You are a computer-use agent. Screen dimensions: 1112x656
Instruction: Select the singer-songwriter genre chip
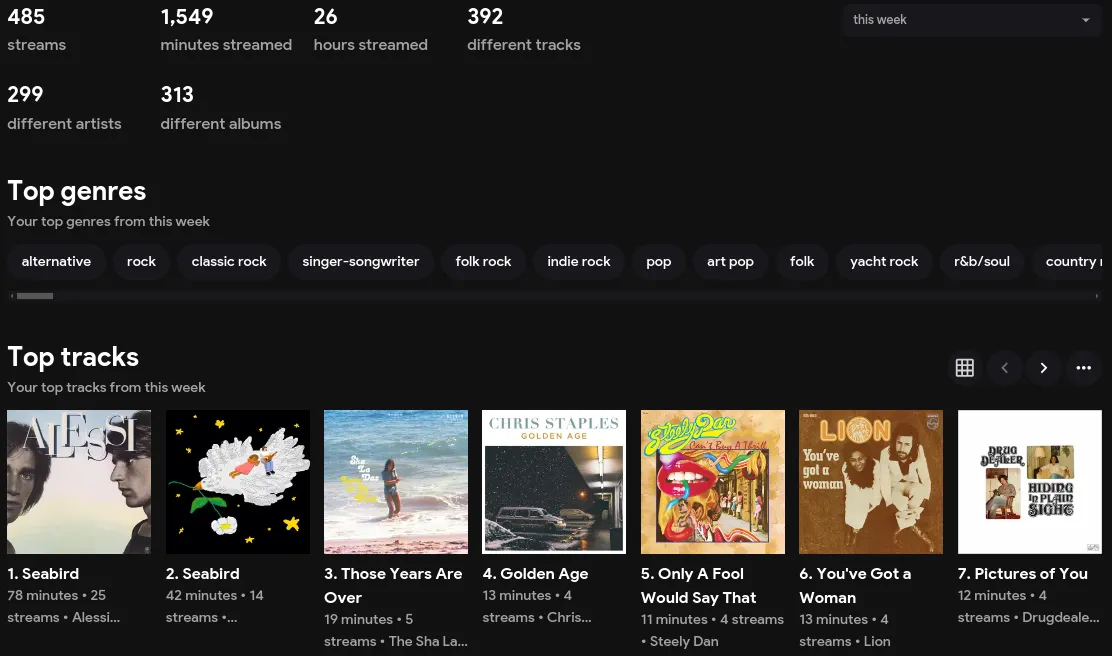point(361,262)
